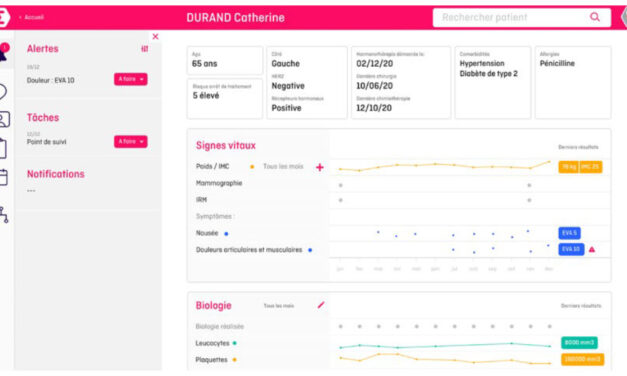The width and height of the screenshot is (627, 376).
Task: Select the EVA 5 nausée badge
Action: (569, 233)
